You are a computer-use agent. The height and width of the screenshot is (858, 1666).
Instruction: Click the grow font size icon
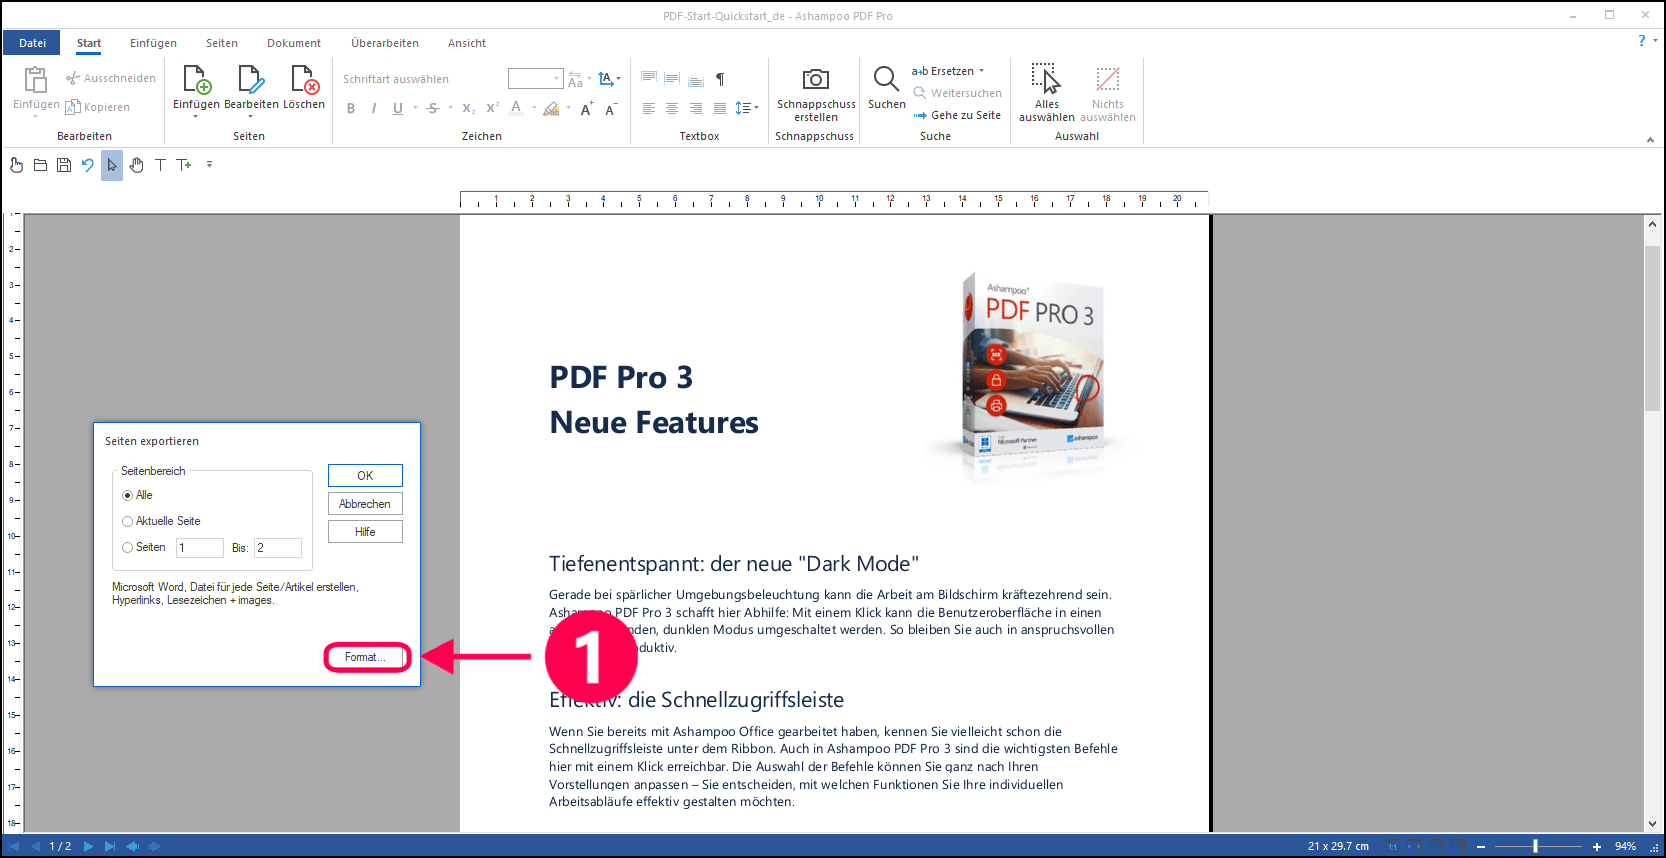pyautogui.click(x=587, y=108)
